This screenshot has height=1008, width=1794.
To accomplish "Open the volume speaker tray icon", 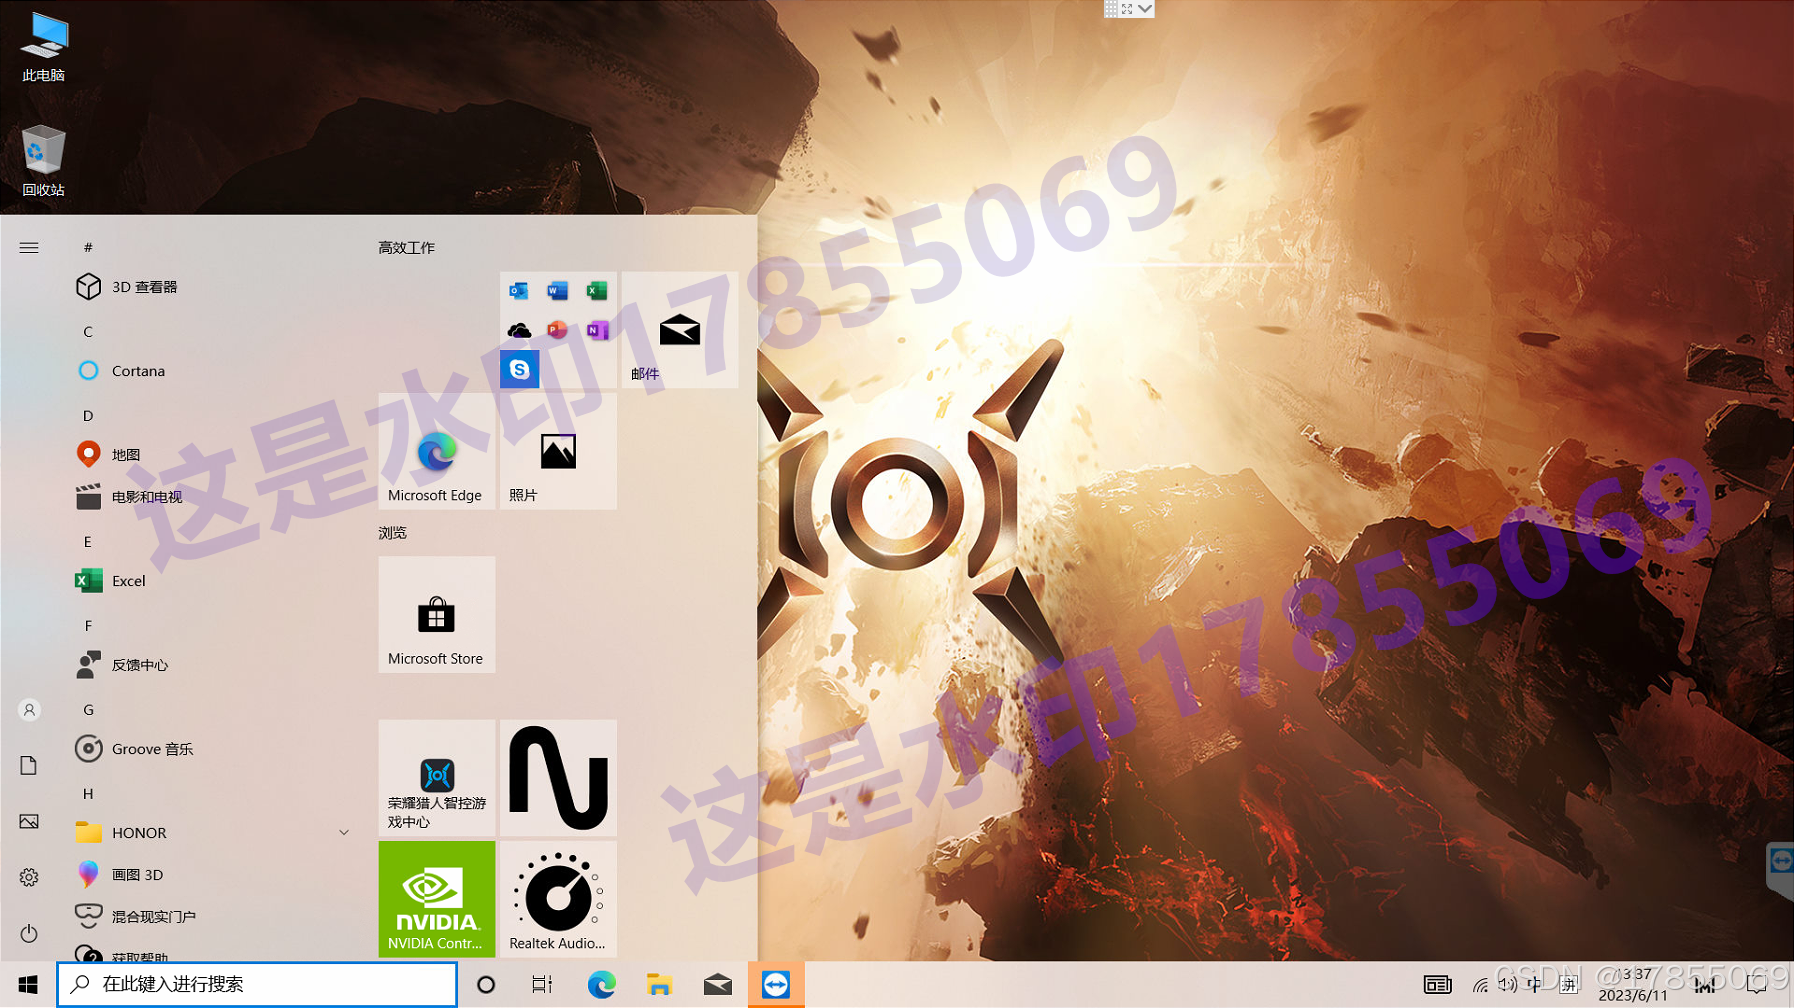I will [x=1507, y=985].
